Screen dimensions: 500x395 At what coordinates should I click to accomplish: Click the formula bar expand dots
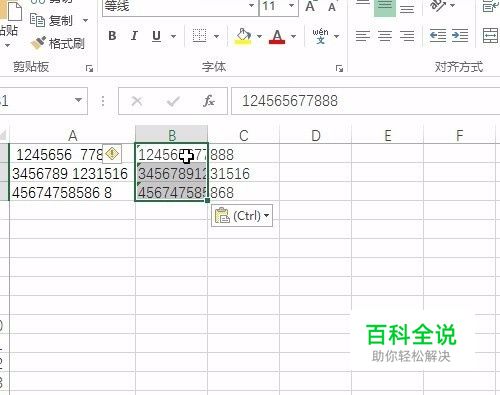[103, 101]
